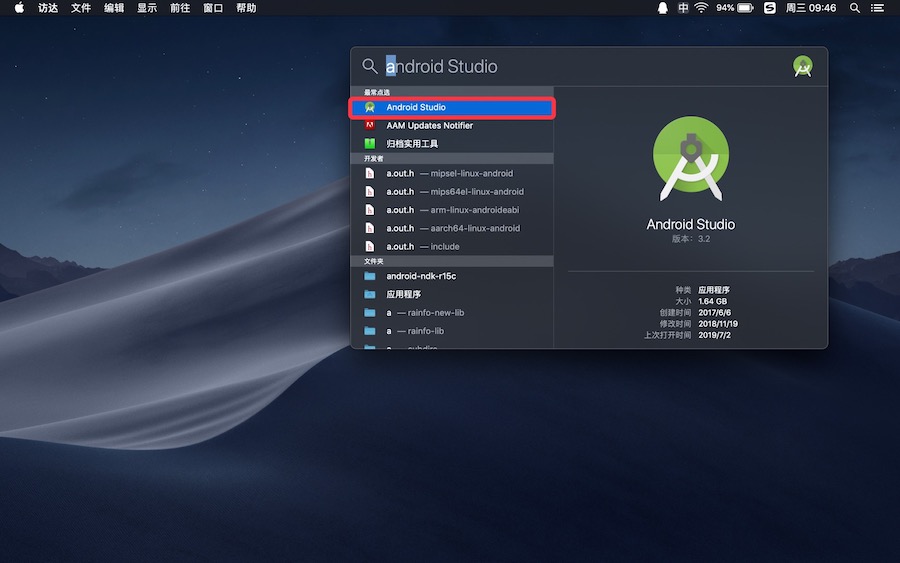The height and width of the screenshot is (563, 900).
Task: Select the android-ndk-r15c folder result
Action: point(452,276)
